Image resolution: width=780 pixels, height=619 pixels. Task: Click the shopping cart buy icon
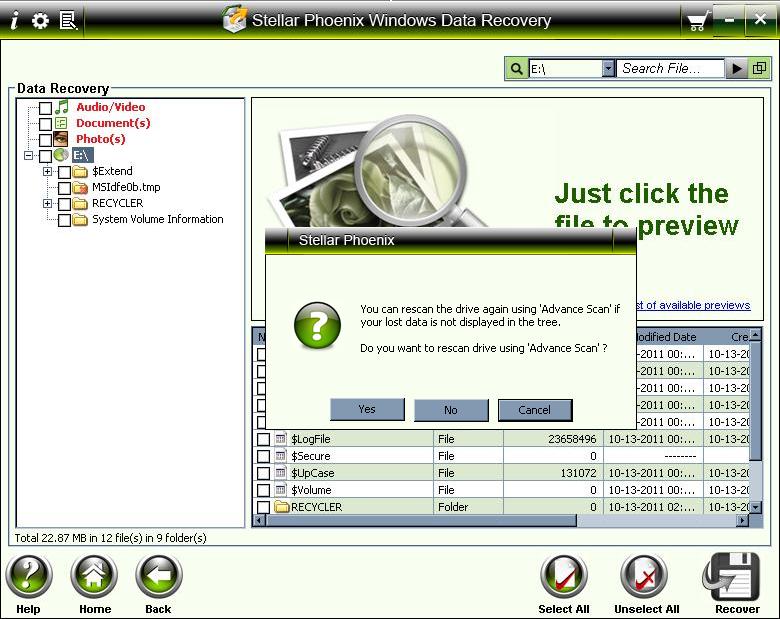pyautogui.click(x=697, y=21)
